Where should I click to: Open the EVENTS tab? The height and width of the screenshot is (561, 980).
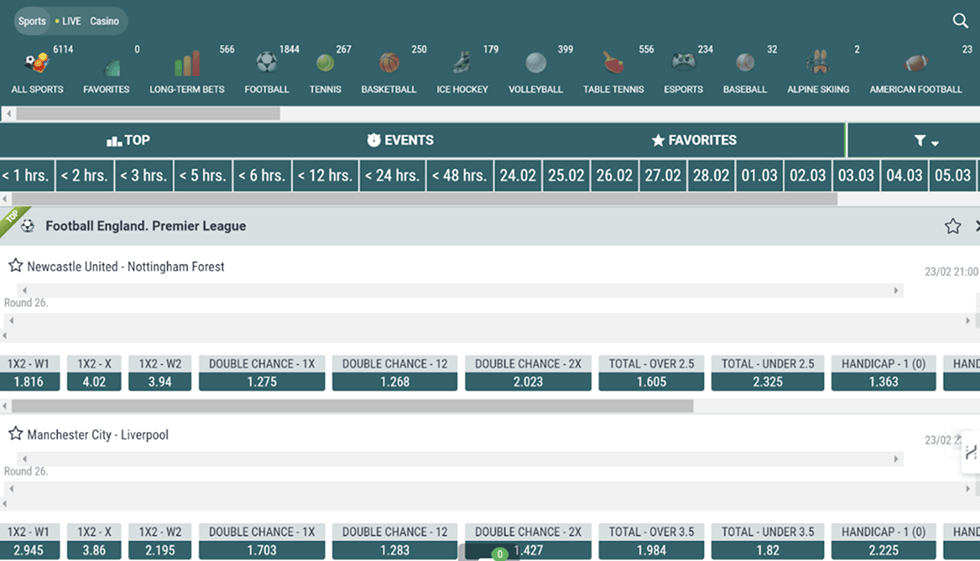(400, 141)
